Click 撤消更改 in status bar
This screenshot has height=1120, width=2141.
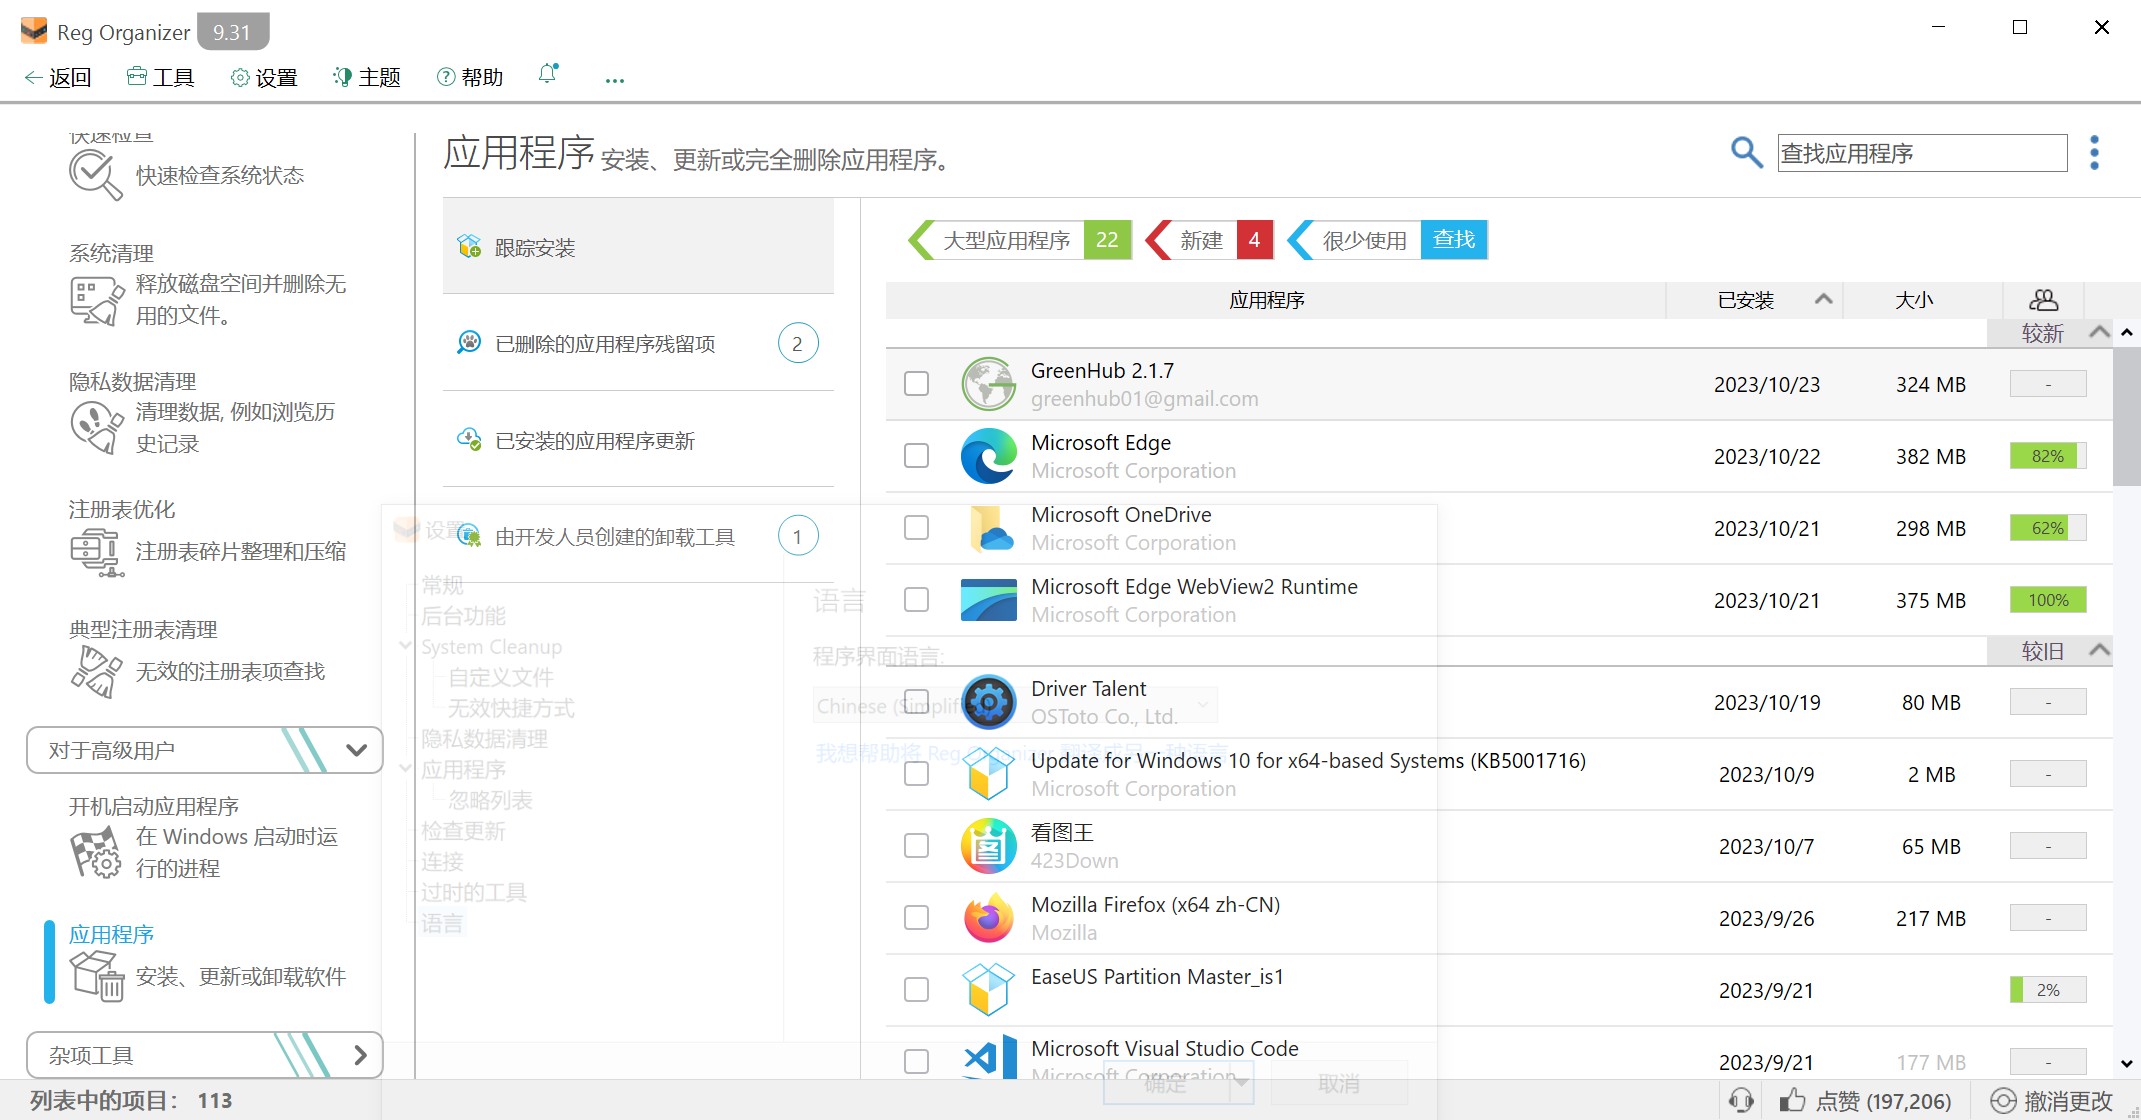2052,1101
